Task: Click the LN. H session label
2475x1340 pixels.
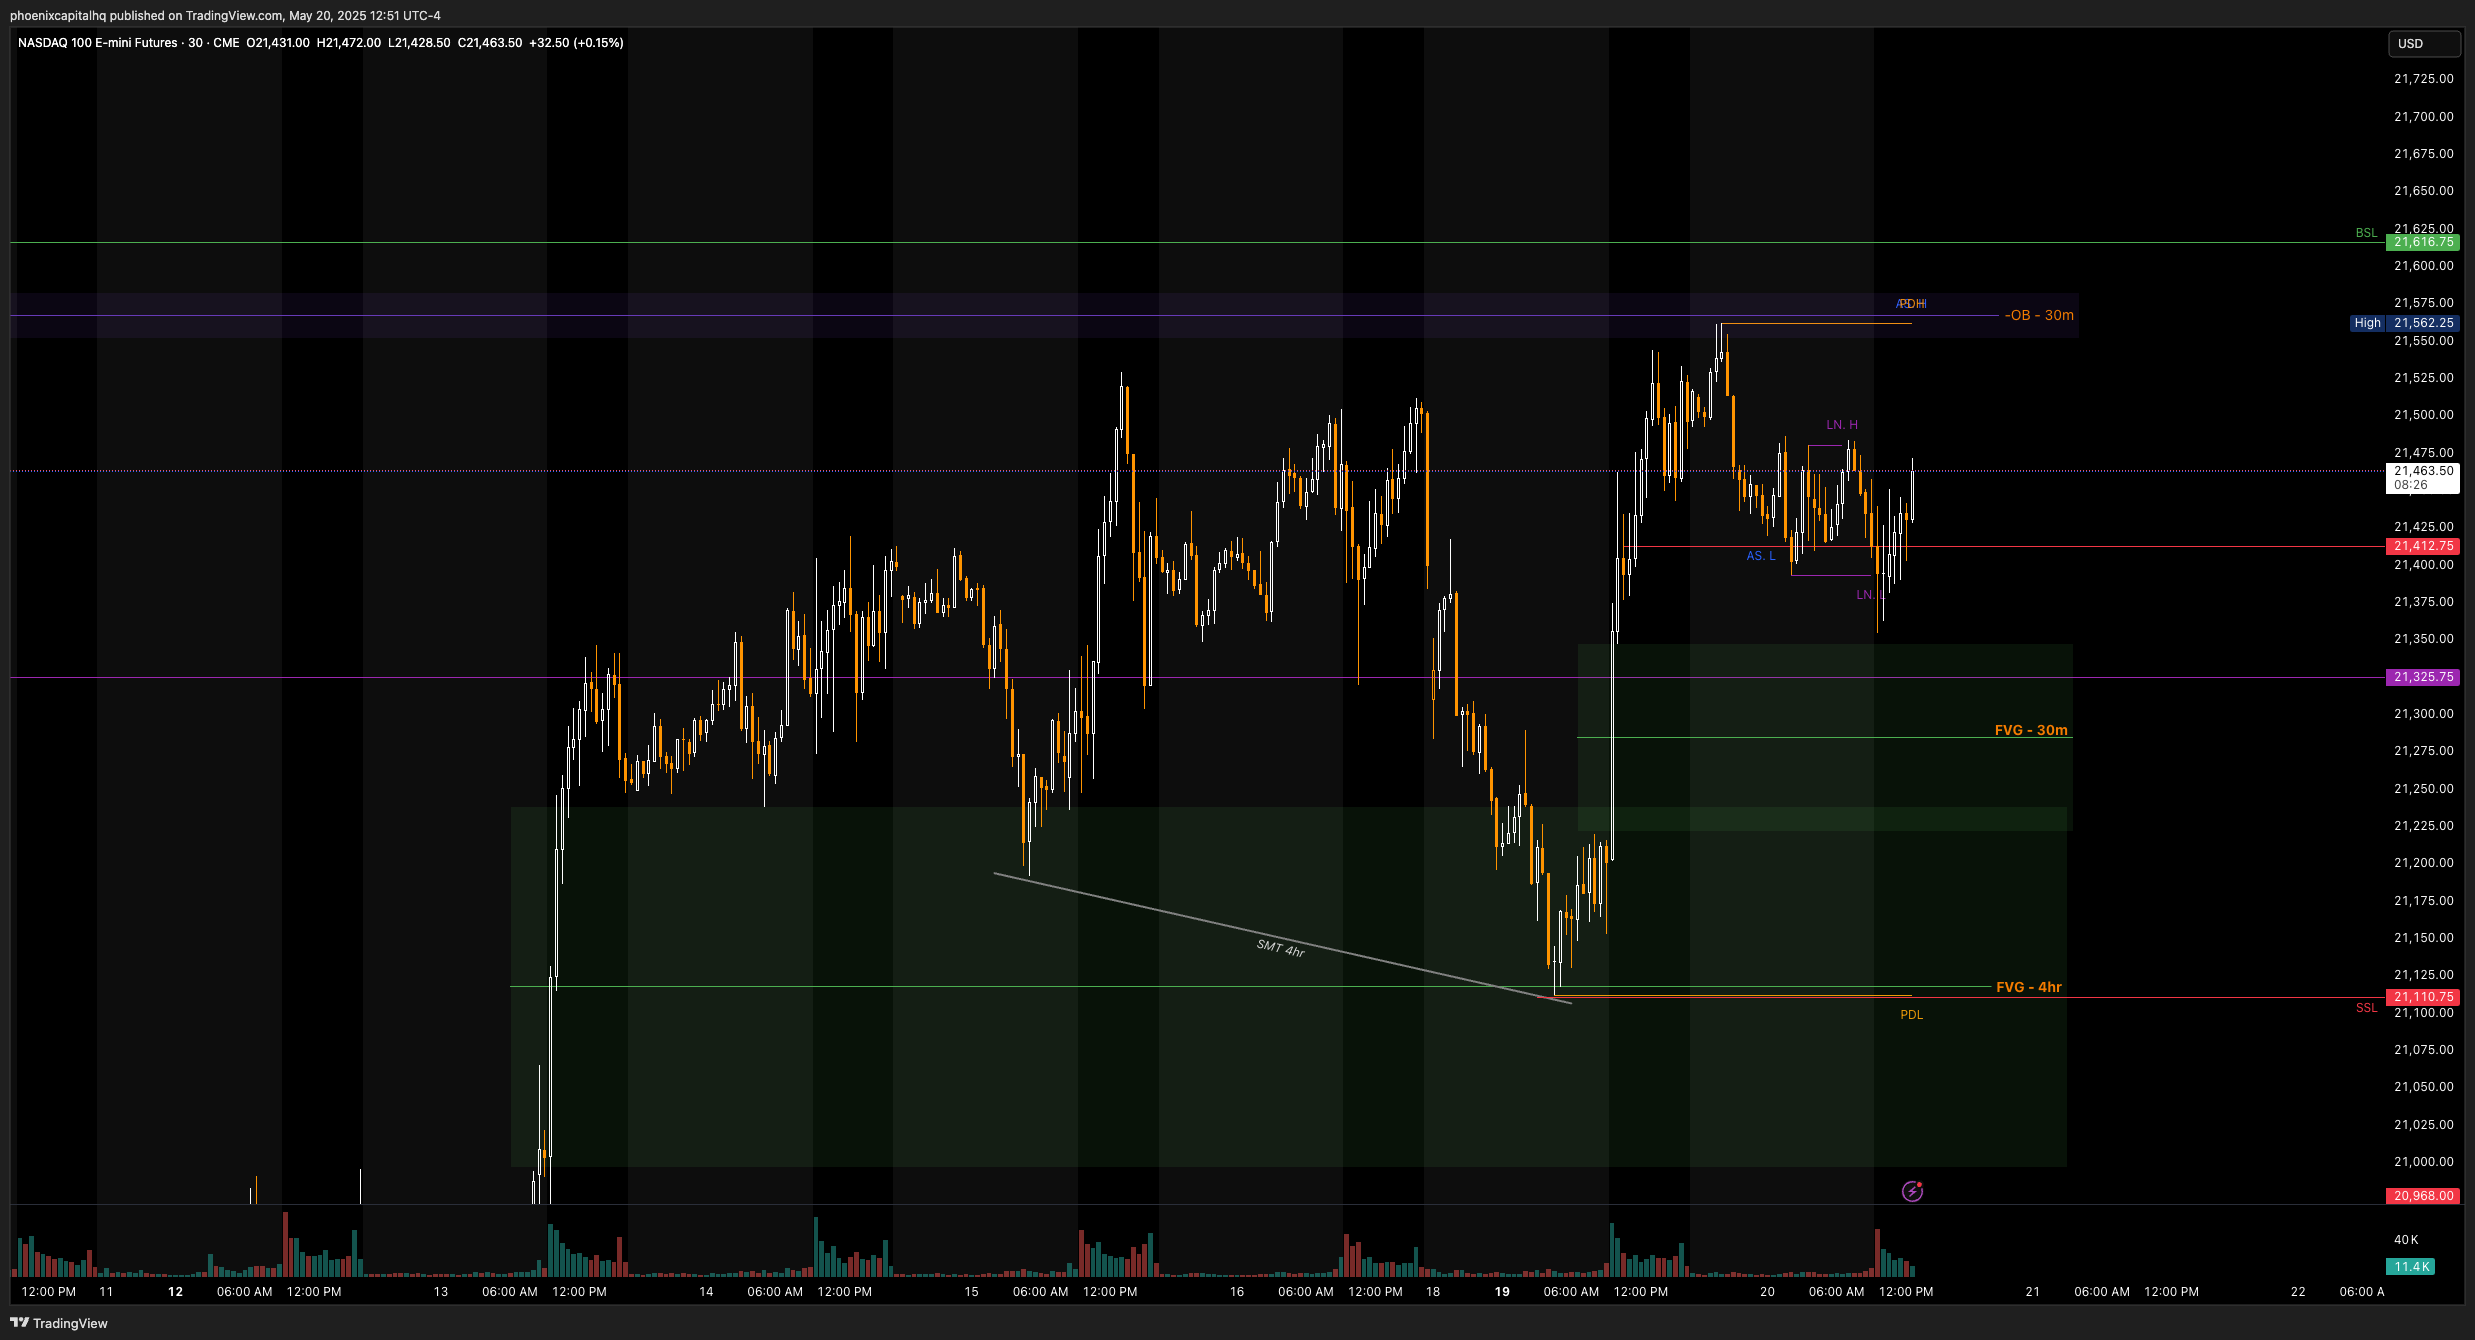Action: 1841,425
